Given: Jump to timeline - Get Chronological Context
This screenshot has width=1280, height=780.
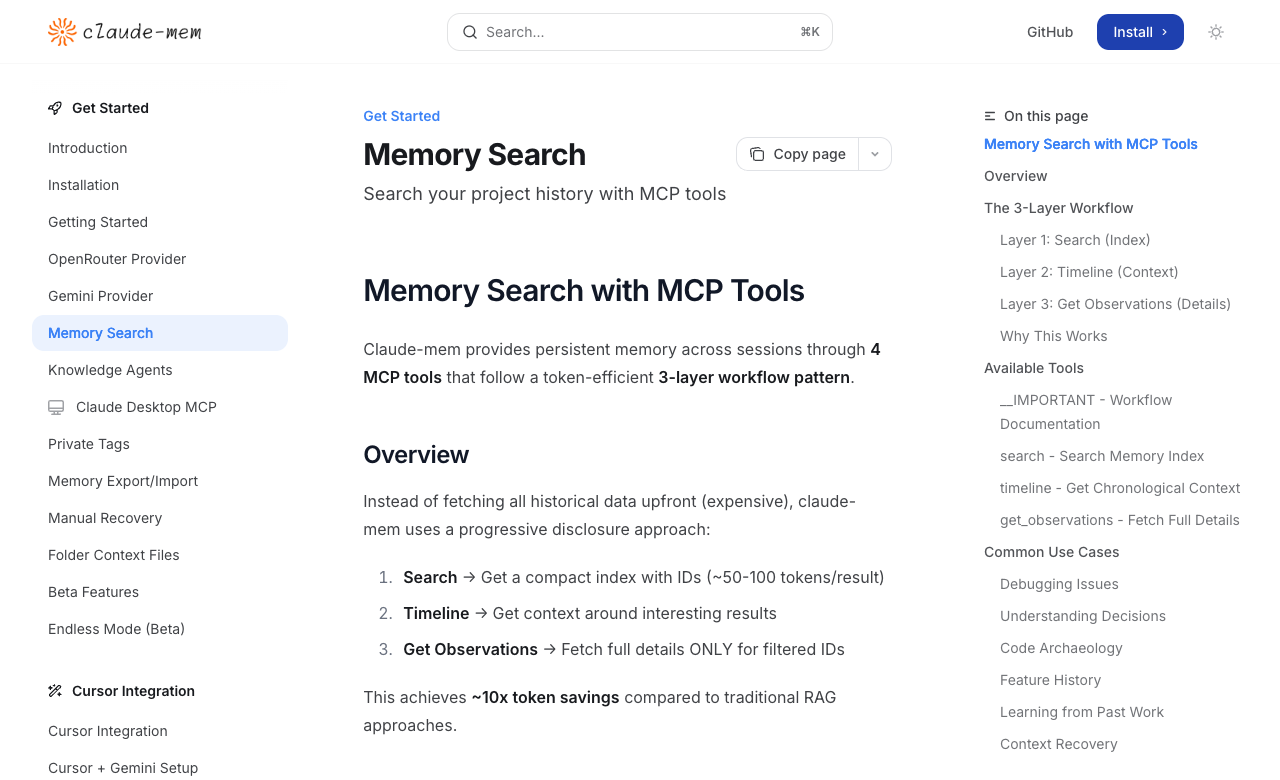Looking at the screenshot, I should (1120, 488).
